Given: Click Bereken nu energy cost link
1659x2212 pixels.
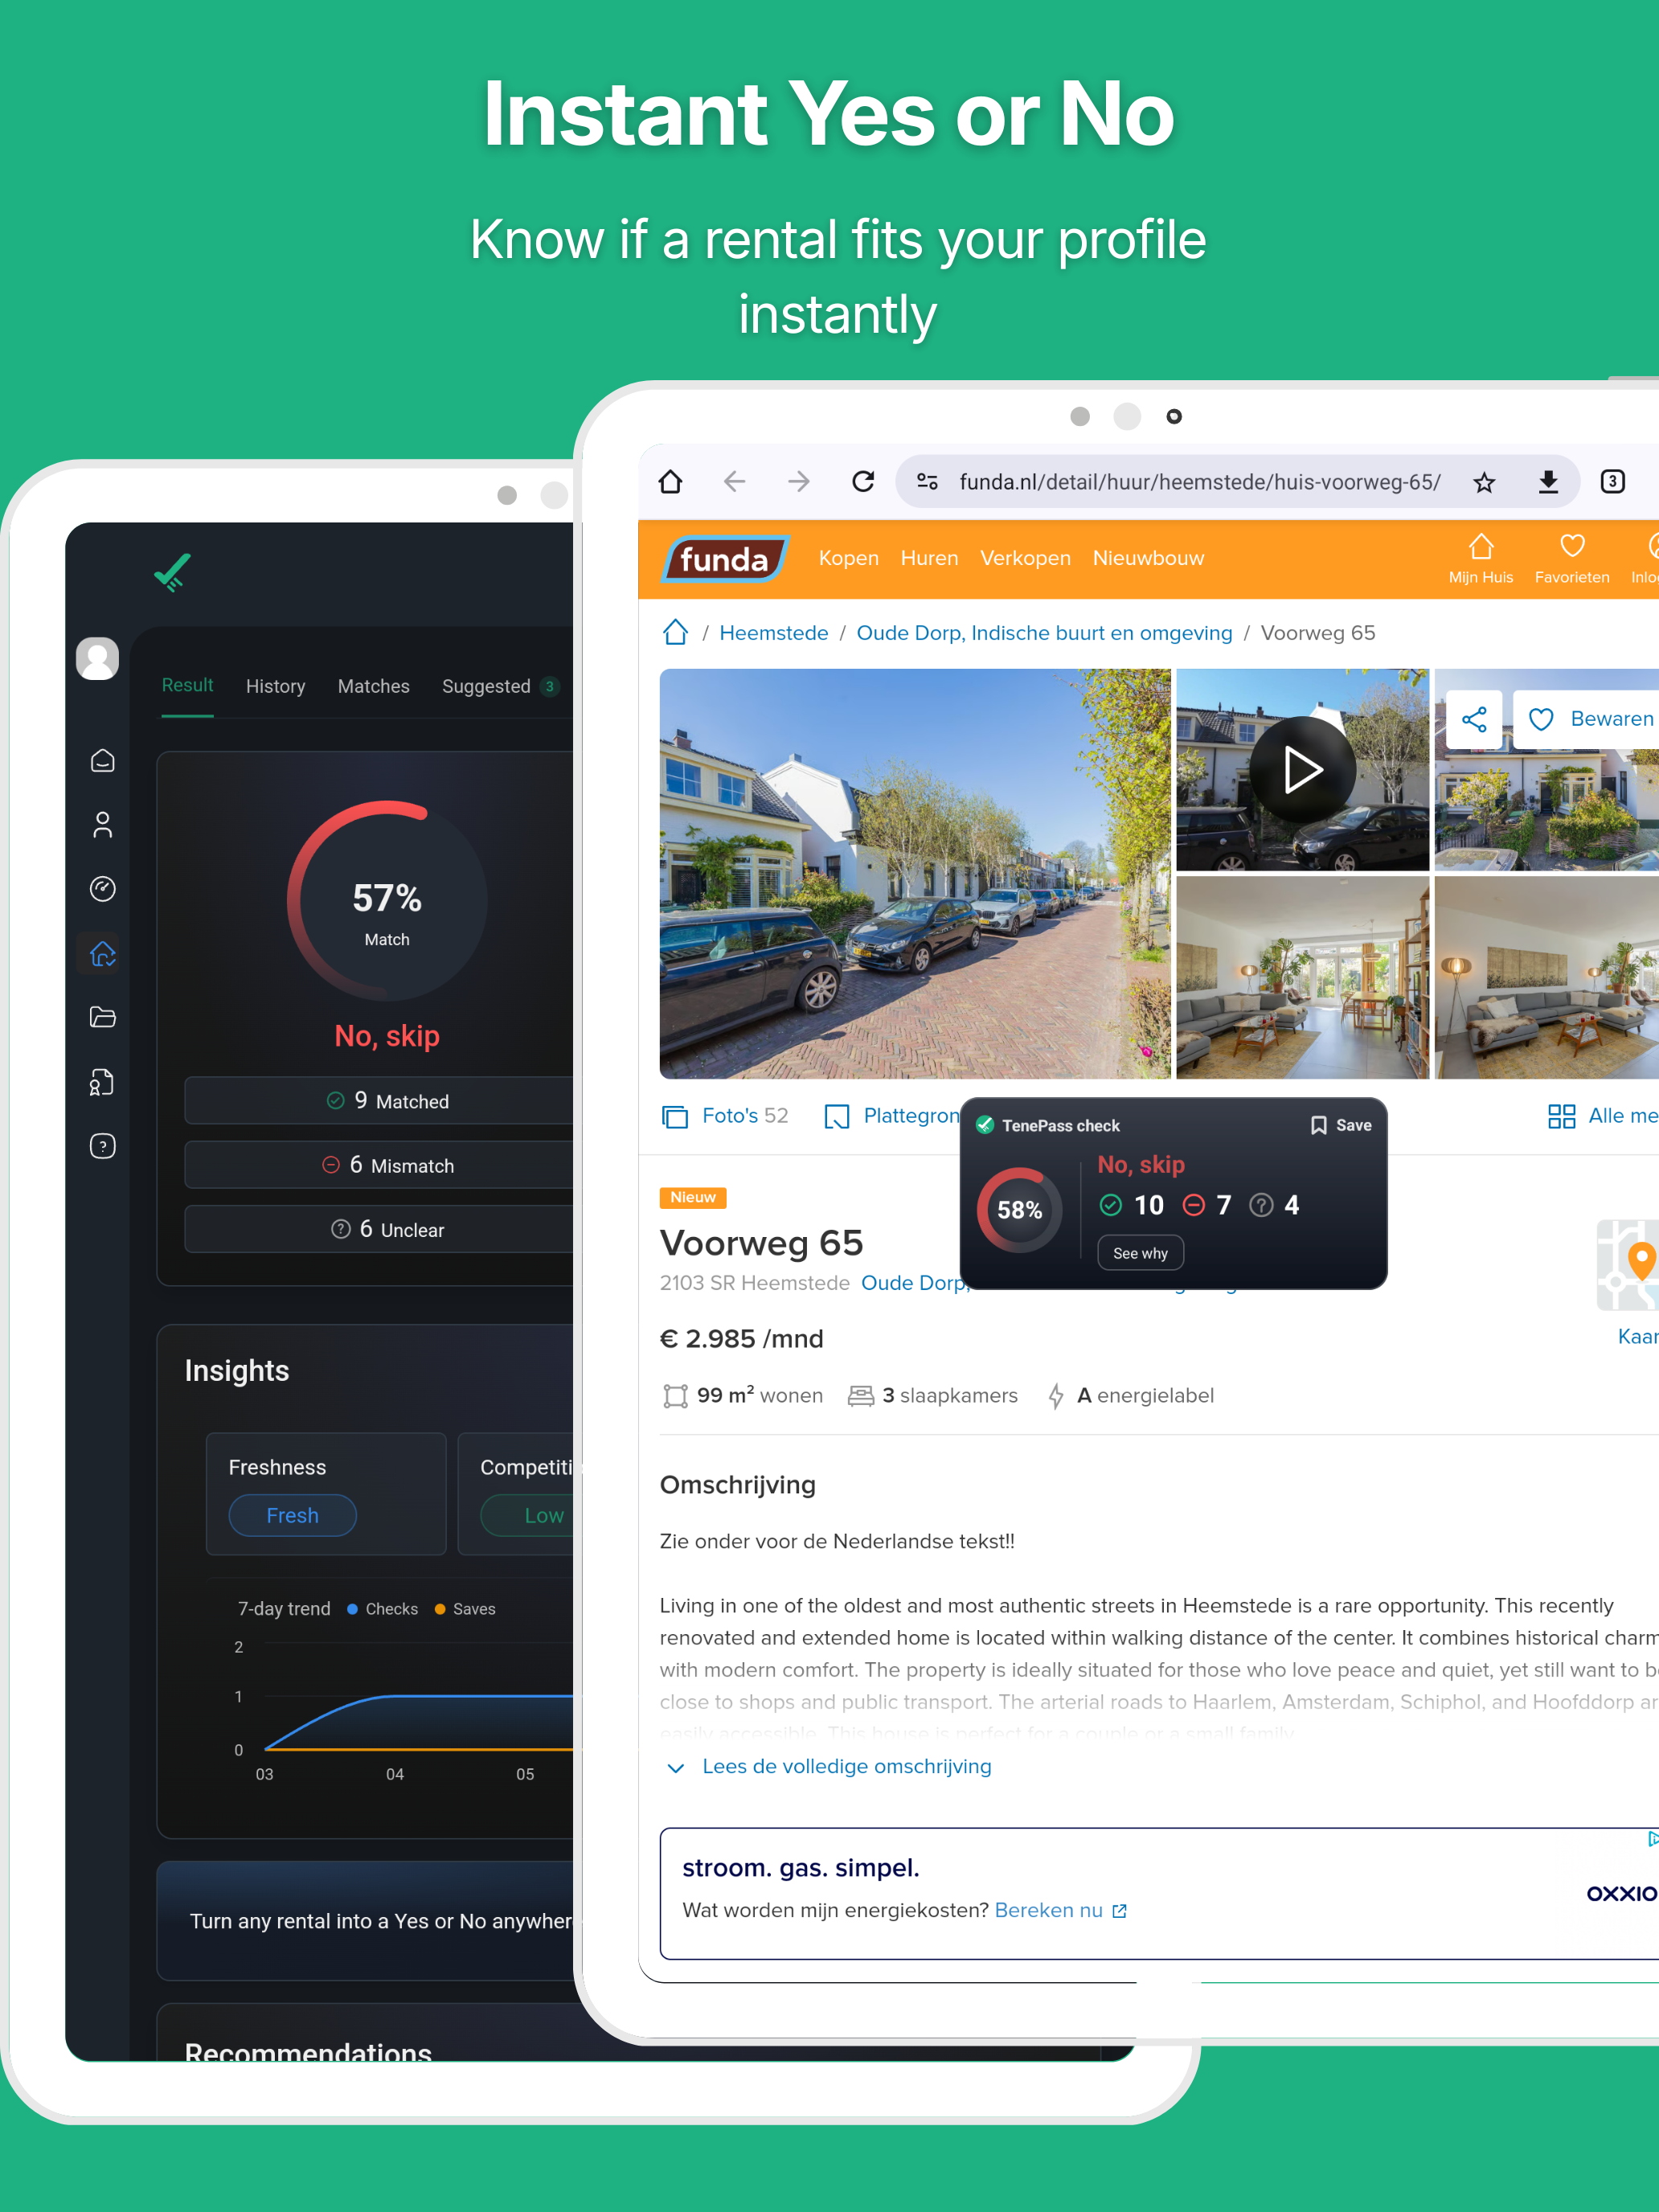Looking at the screenshot, I should [x=1060, y=1910].
